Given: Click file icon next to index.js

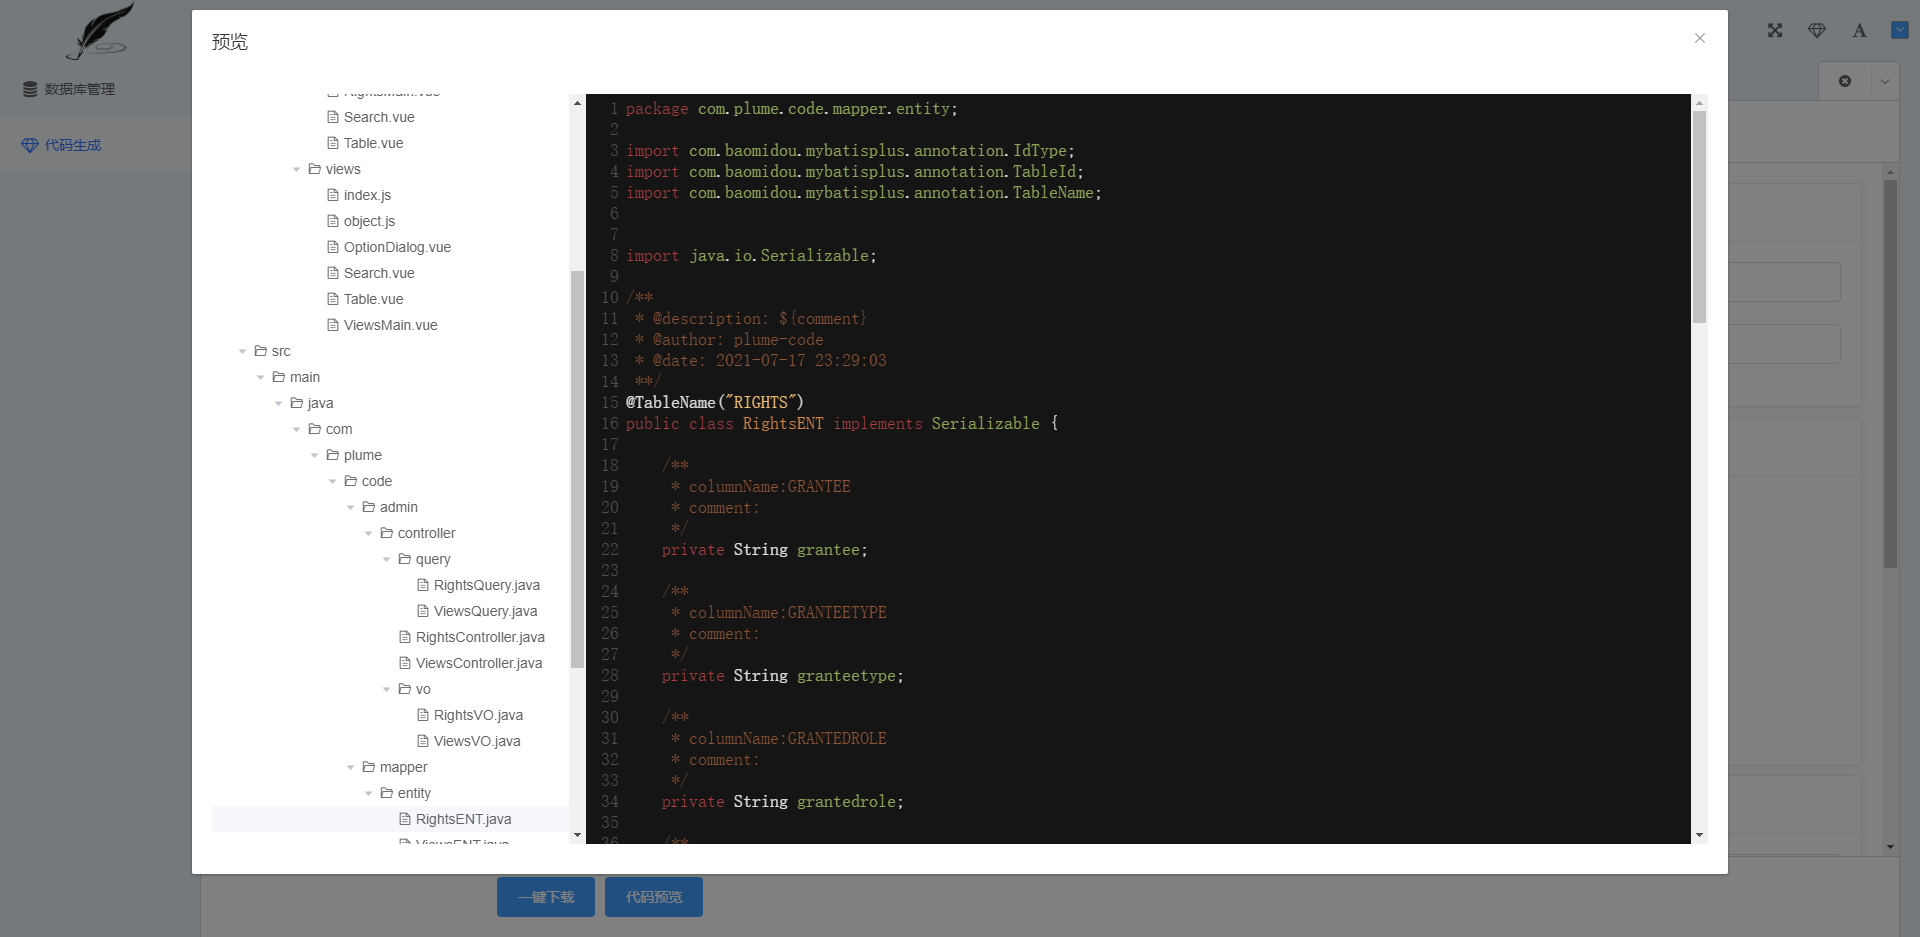Looking at the screenshot, I should 333,195.
